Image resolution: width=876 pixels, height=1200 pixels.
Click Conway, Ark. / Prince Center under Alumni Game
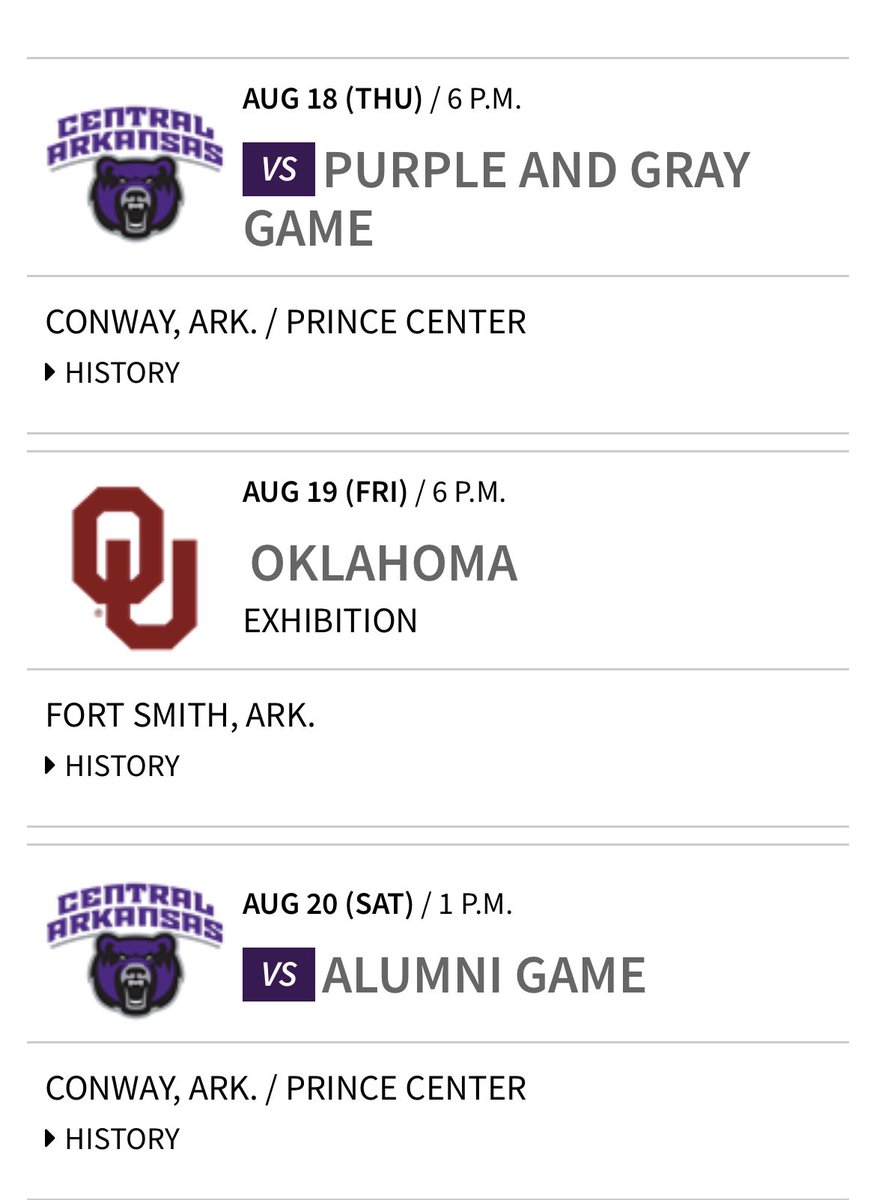coord(286,1088)
